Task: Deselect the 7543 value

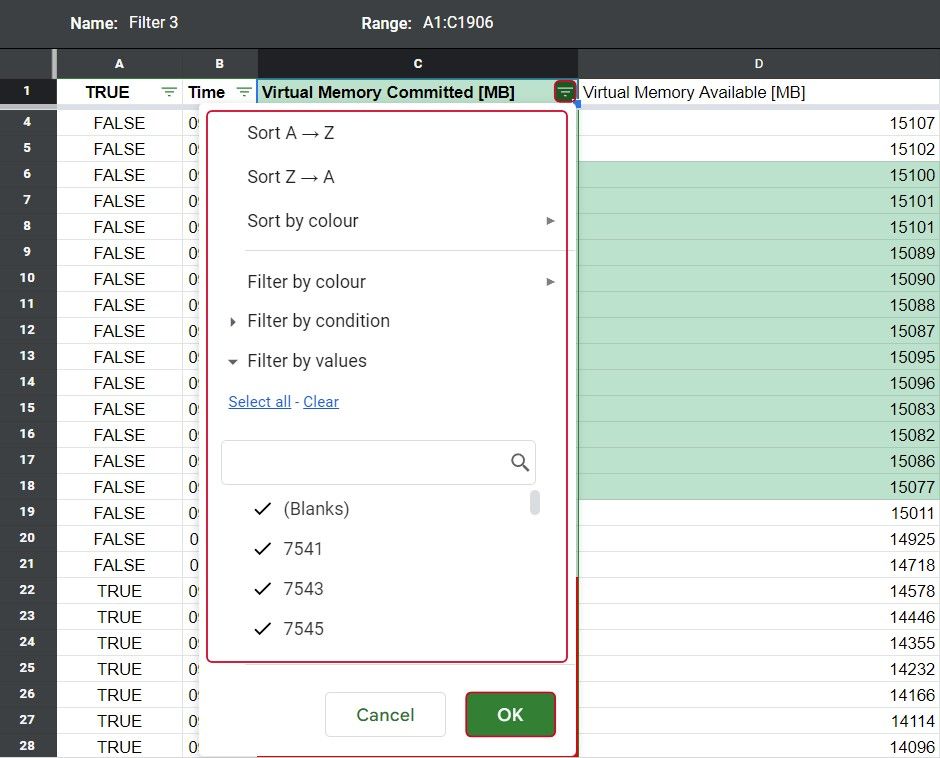Action: coord(262,588)
